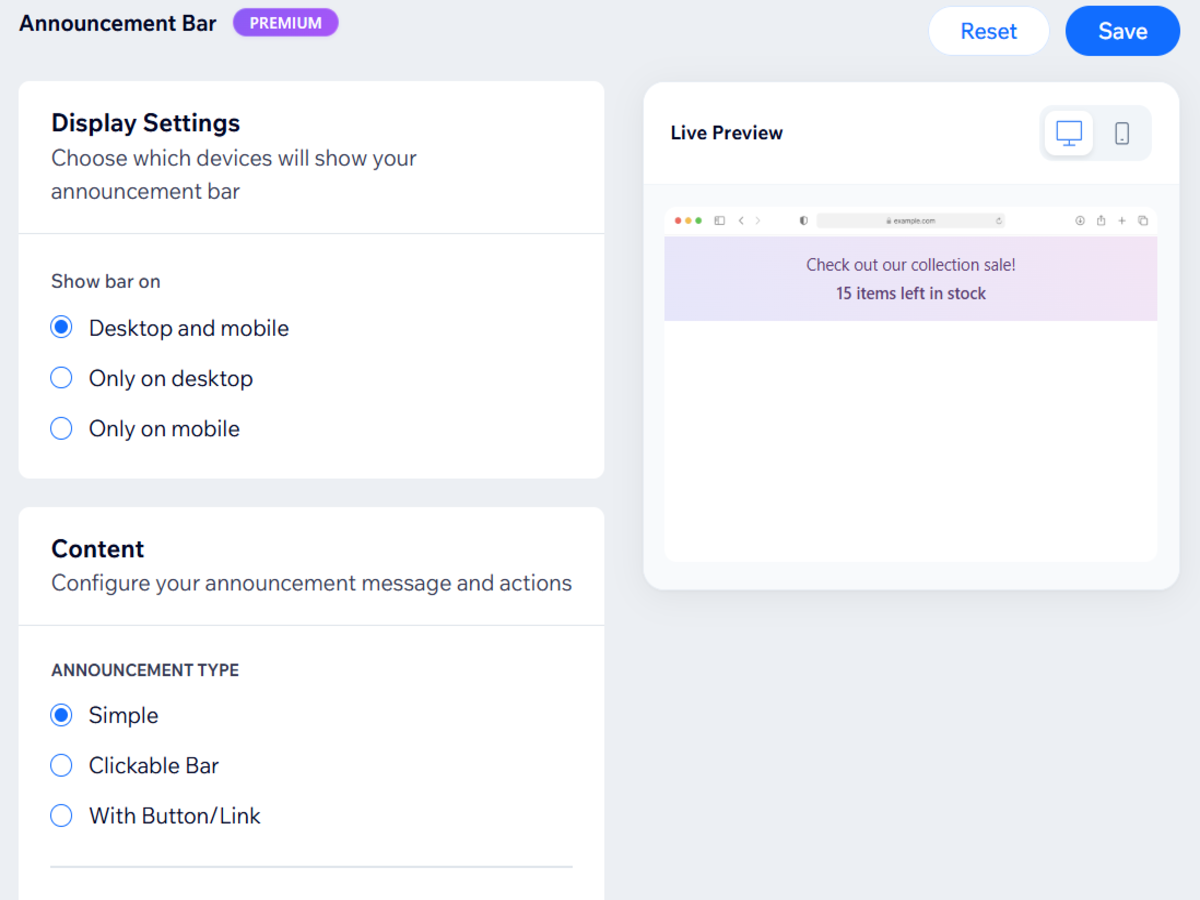Screen dimensions: 1200x900
Task: Save the announcement bar settings
Action: 1122,31
